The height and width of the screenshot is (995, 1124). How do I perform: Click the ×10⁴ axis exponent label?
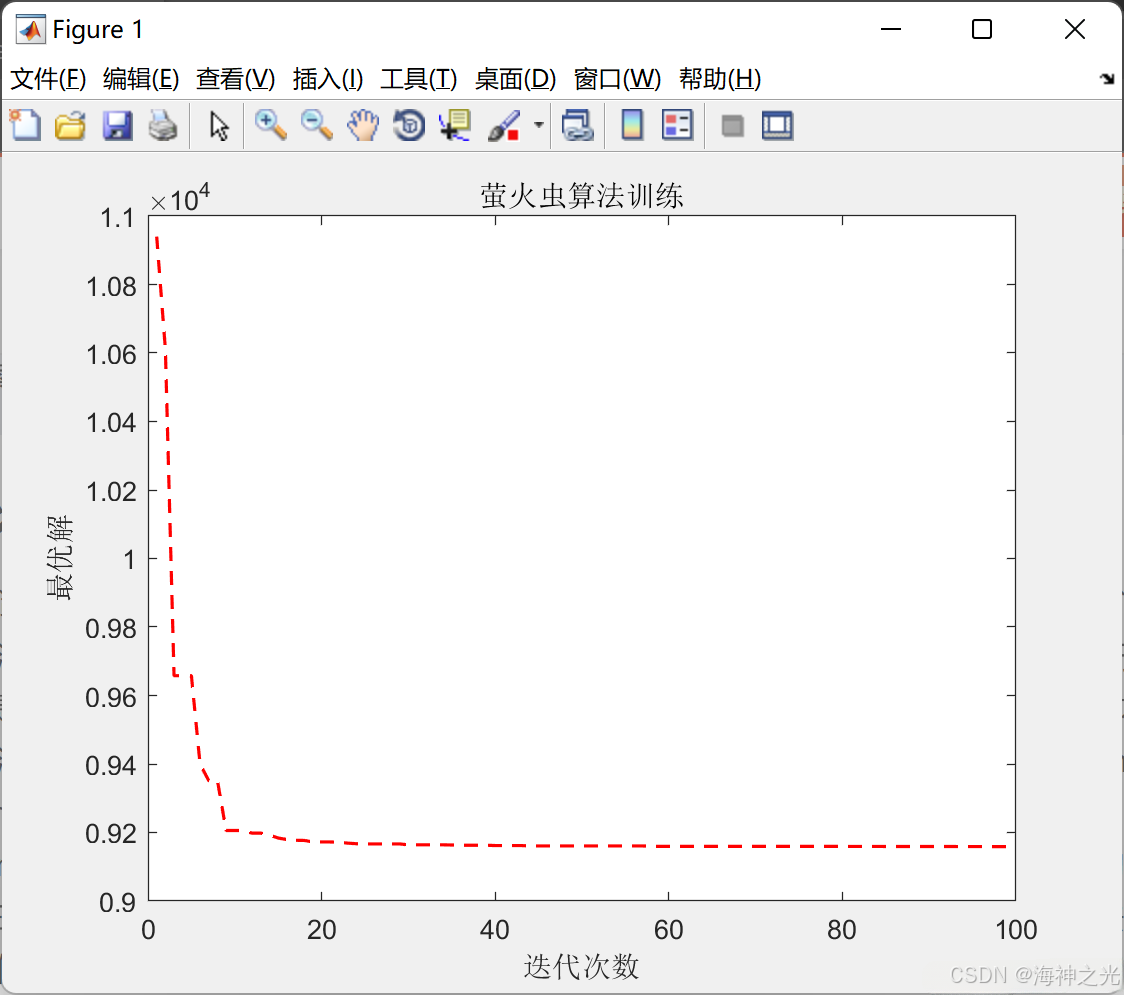click(x=180, y=198)
